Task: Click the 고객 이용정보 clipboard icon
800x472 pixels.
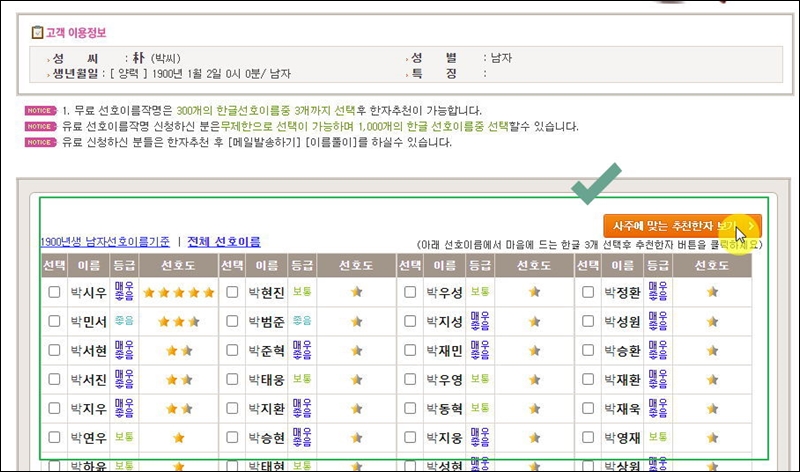Action: click(37, 32)
